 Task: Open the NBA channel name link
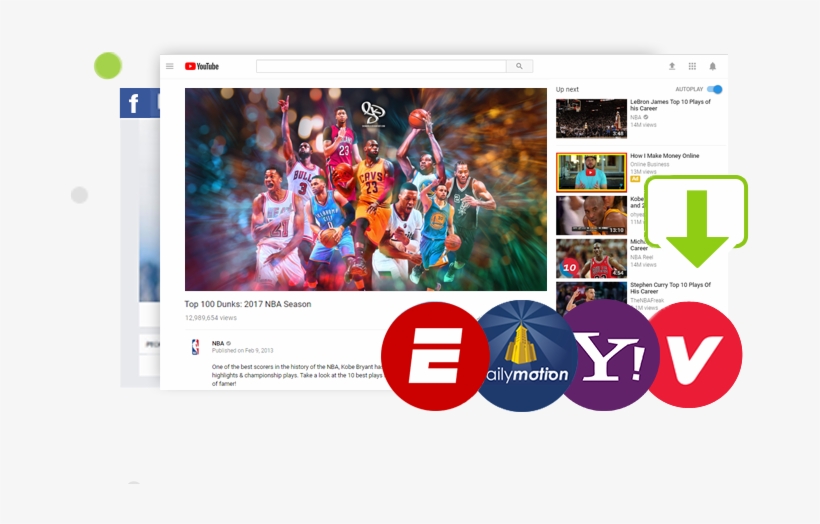[218, 343]
